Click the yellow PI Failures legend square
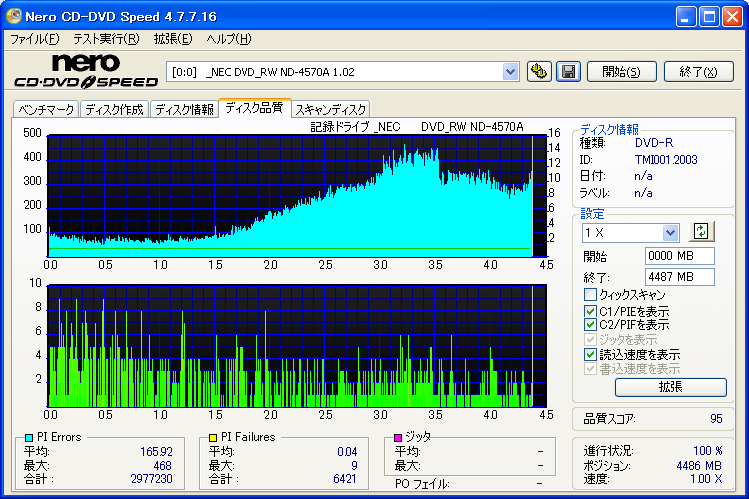Image resolution: width=749 pixels, height=499 pixels. pyautogui.click(x=213, y=437)
